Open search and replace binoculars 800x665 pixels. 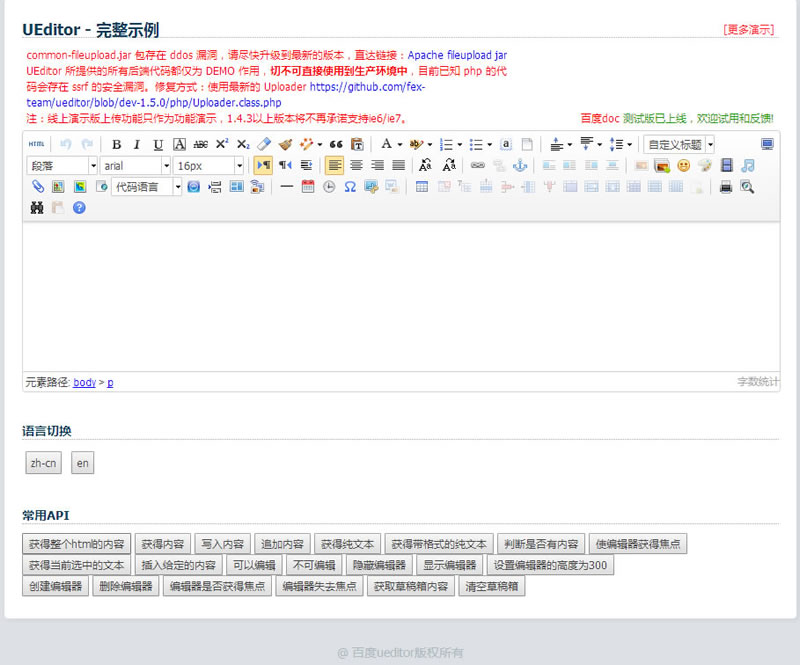(x=37, y=208)
